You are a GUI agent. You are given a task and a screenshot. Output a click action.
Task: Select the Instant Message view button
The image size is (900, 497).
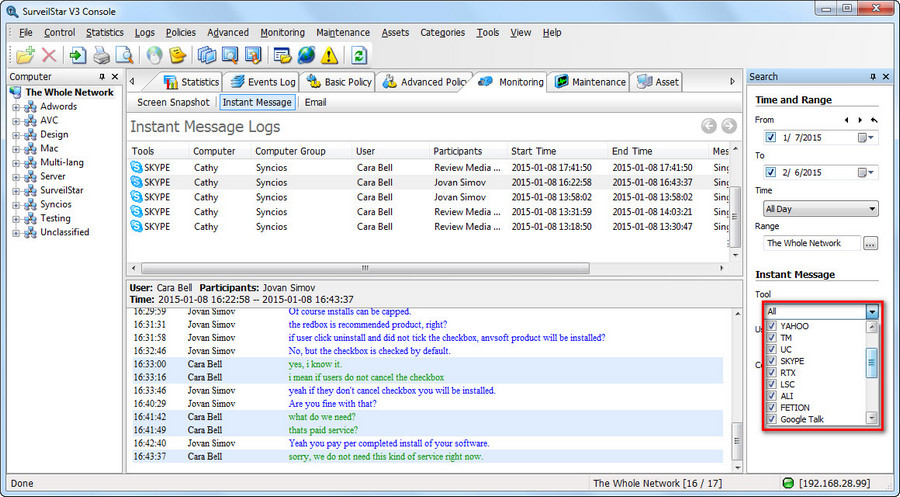point(257,102)
